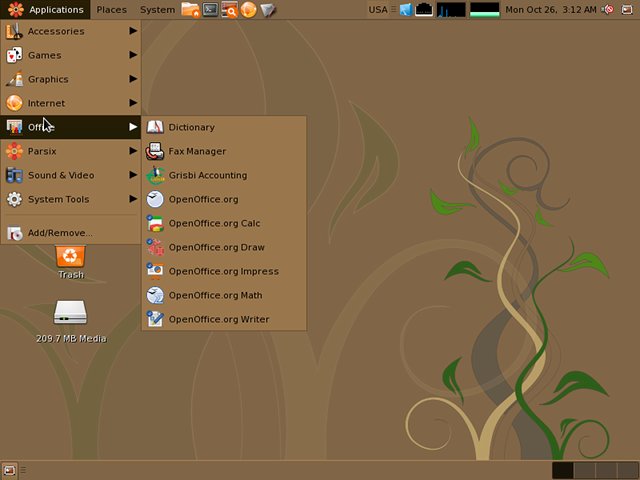Expand the Accessories submenu arrow
This screenshot has height=480, width=640.
(x=133, y=31)
